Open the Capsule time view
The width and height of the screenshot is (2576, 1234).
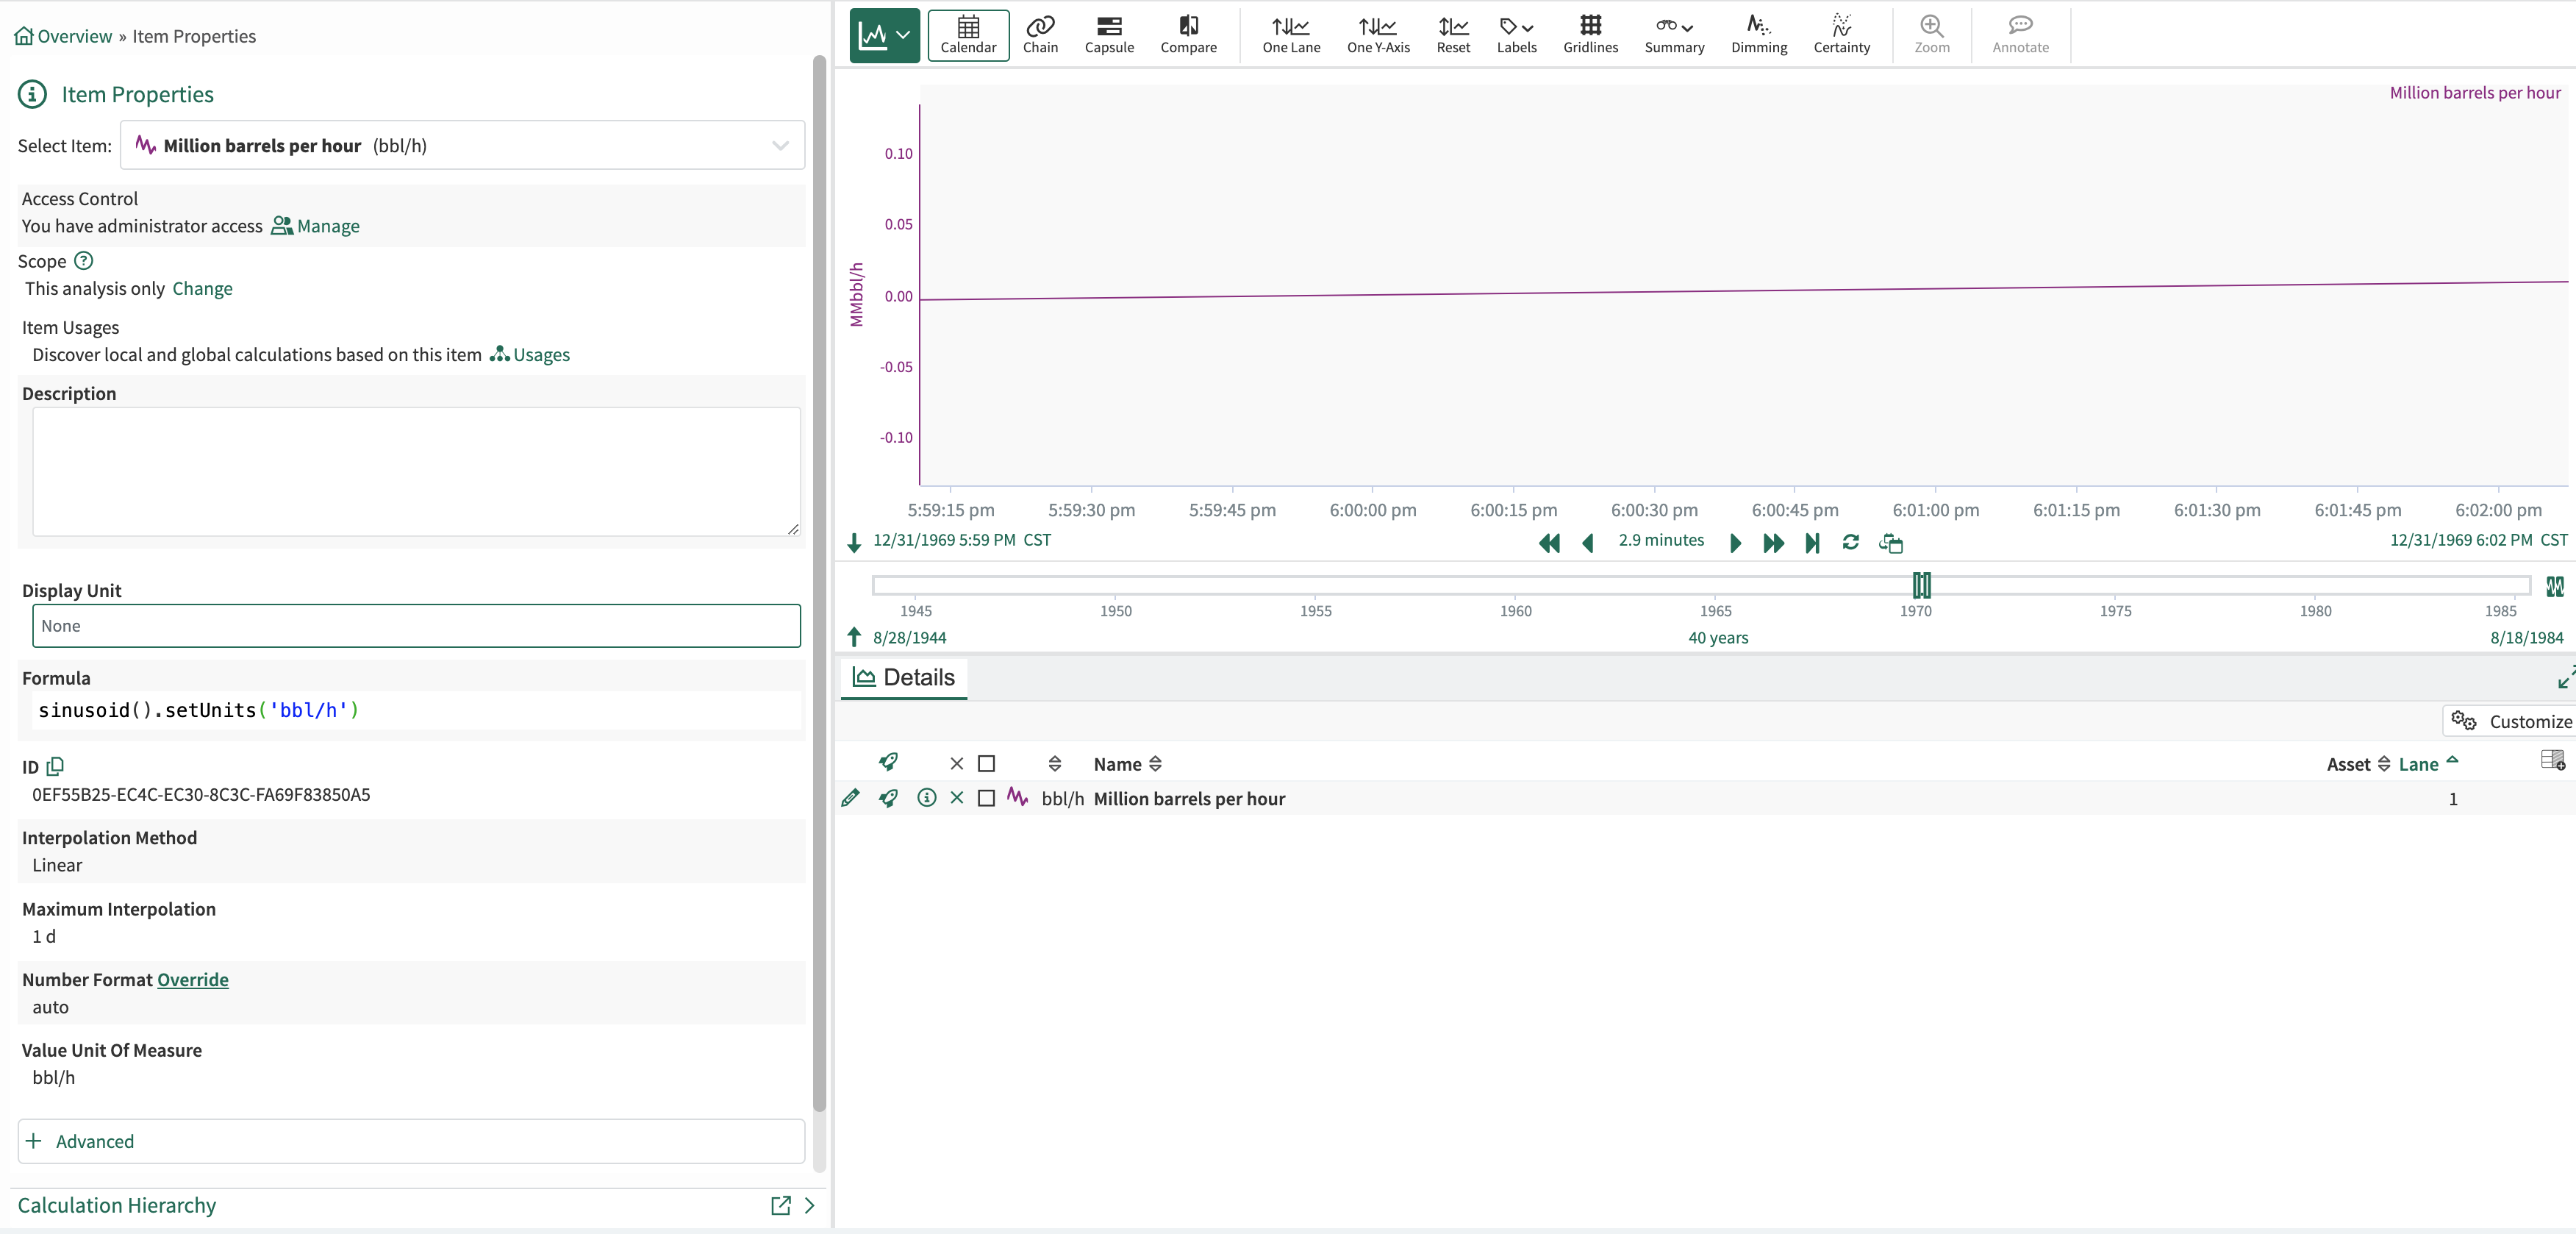tap(1108, 34)
